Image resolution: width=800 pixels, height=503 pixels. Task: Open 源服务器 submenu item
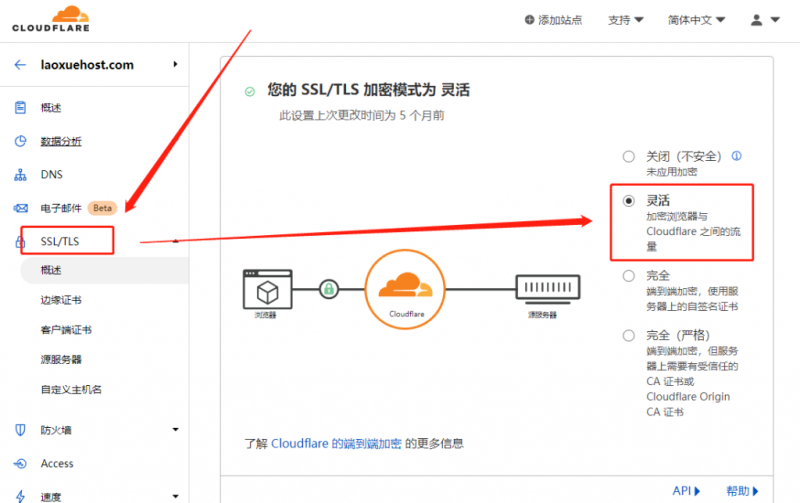(x=61, y=360)
